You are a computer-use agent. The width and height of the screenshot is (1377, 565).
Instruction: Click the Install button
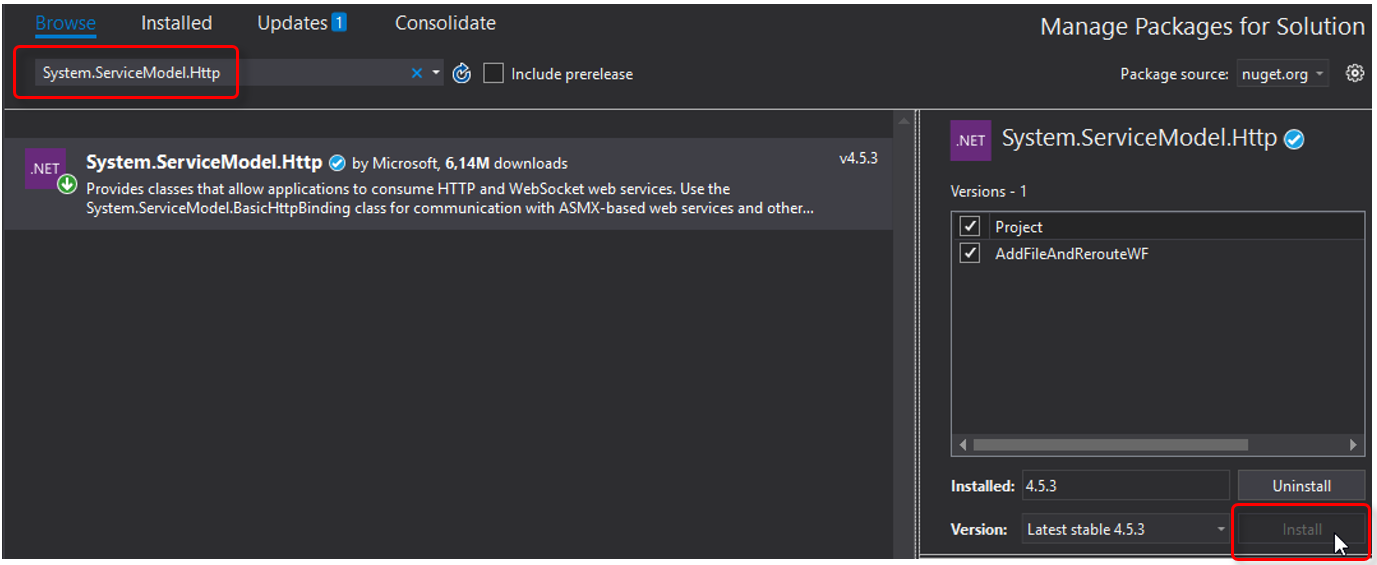coord(1301,530)
